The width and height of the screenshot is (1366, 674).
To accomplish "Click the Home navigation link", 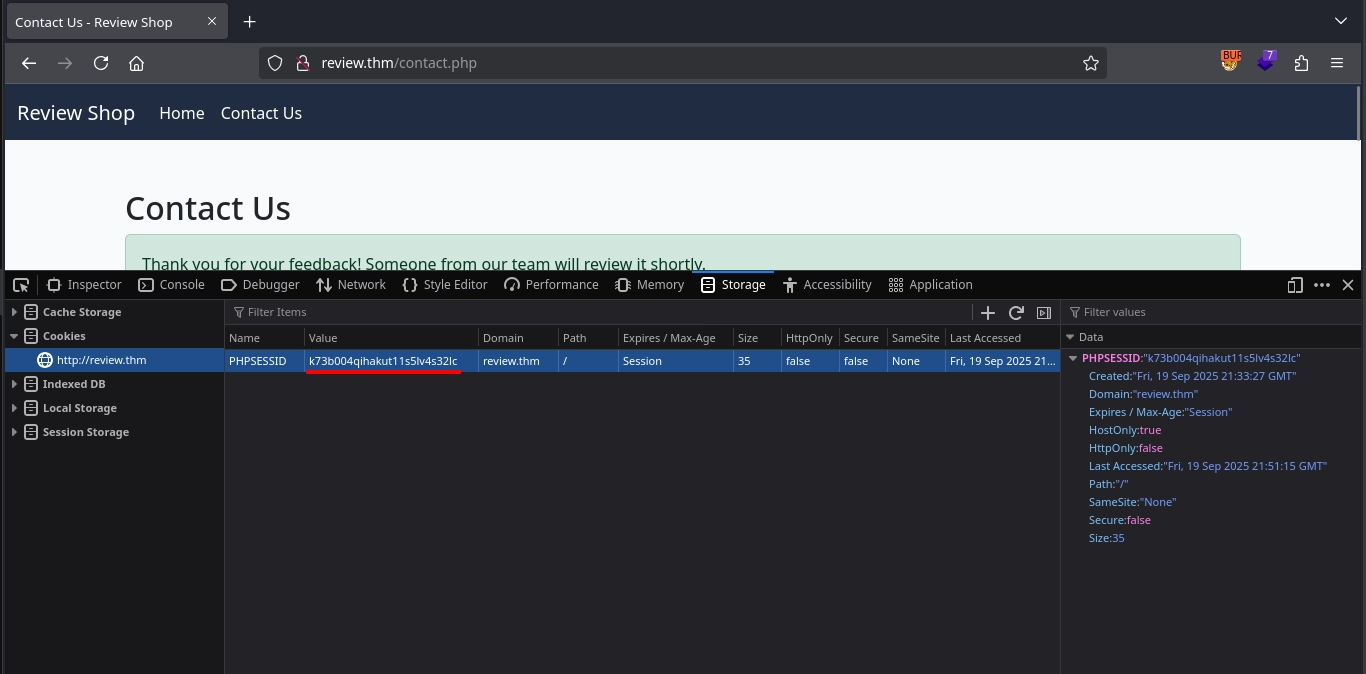I will tap(182, 113).
